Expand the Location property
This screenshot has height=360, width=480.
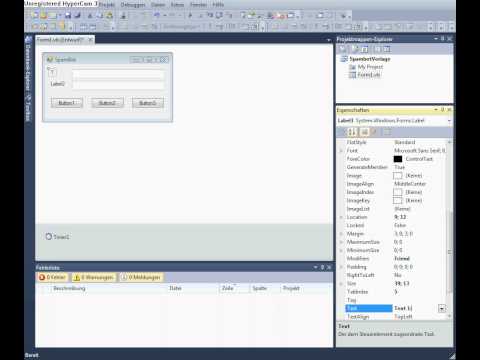click(x=341, y=217)
